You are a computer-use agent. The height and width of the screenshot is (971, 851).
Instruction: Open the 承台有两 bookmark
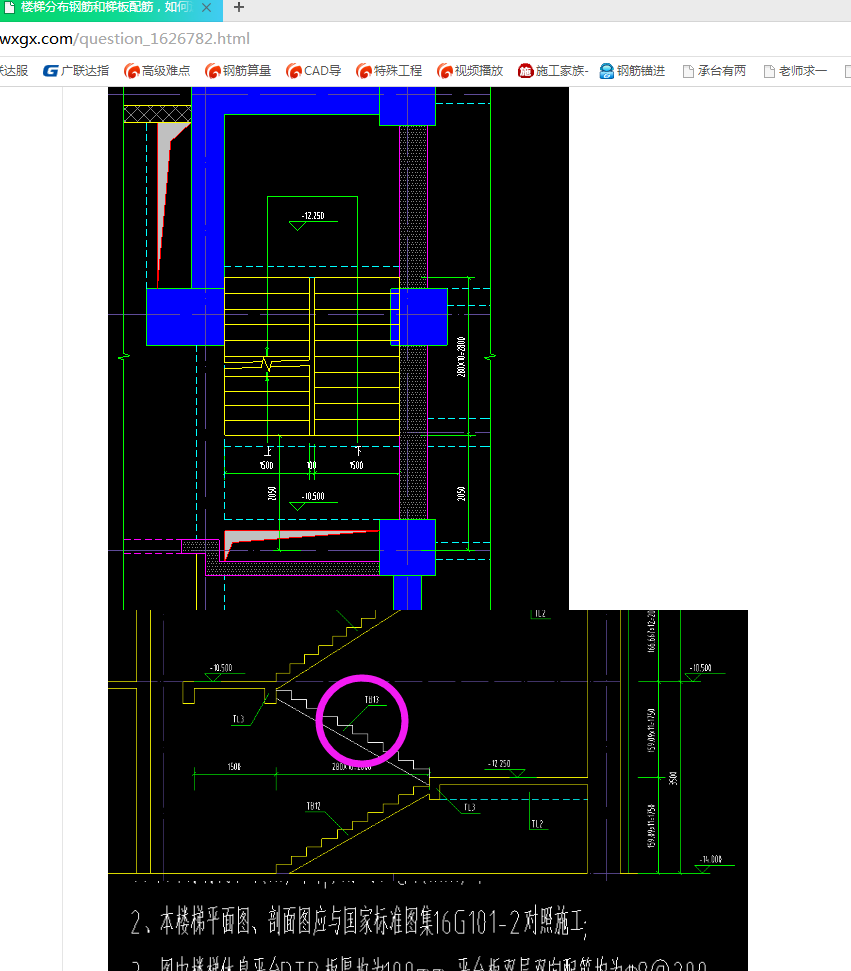coord(714,71)
